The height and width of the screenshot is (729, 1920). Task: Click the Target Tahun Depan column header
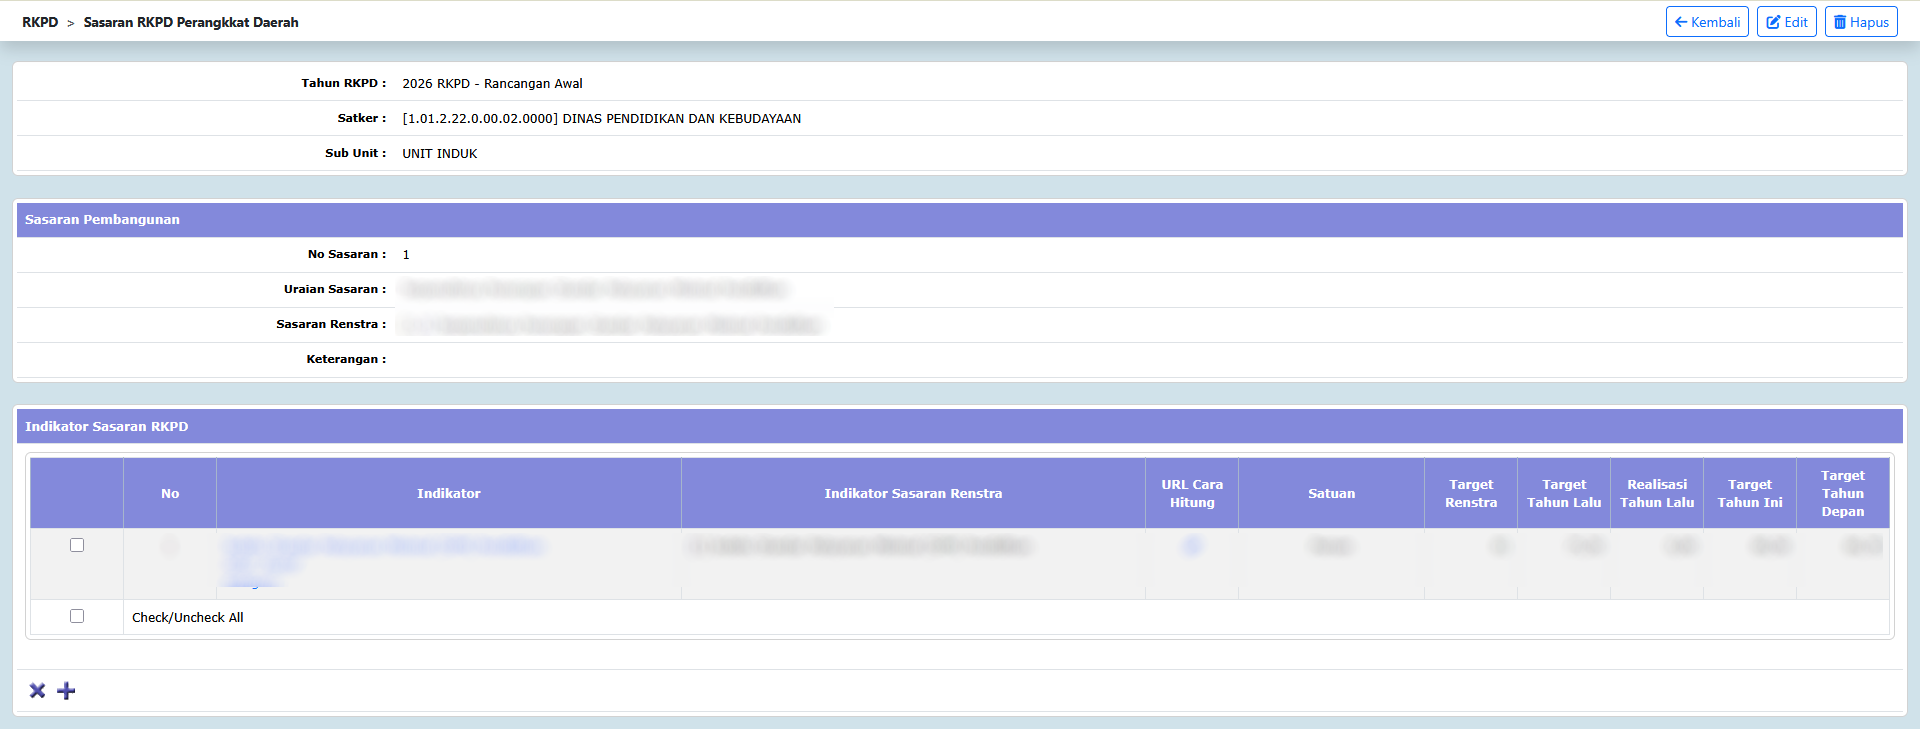[x=1842, y=493]
